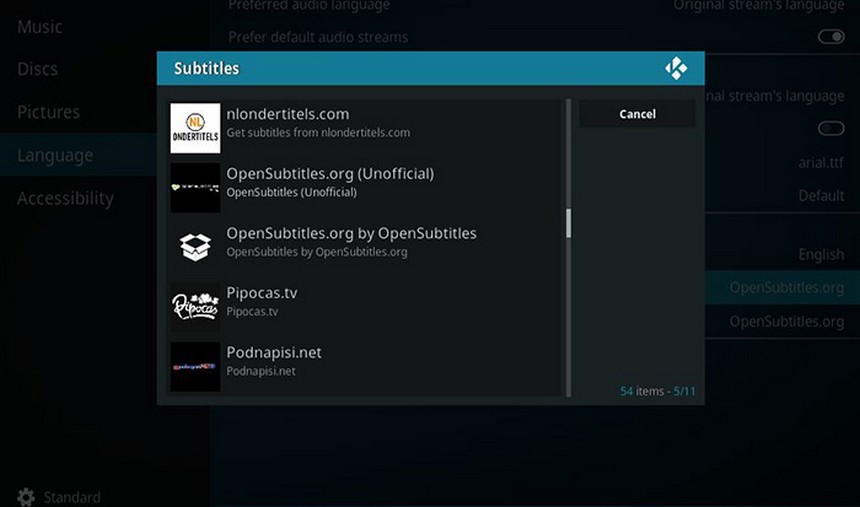Cancel the Subtitles dialog
The height and width of the screenshot is (507, 860).
pos(637,114)
